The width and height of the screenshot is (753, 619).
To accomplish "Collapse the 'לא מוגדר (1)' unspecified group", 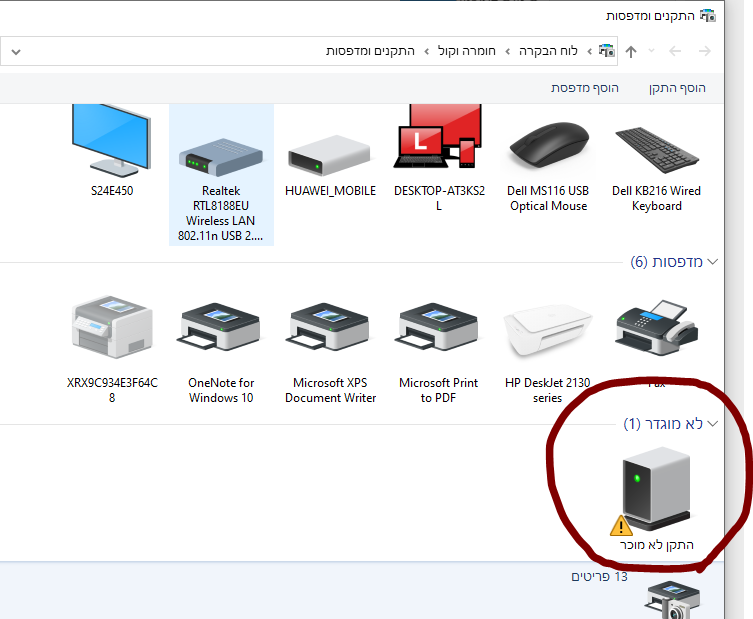I will click(713, 424).
